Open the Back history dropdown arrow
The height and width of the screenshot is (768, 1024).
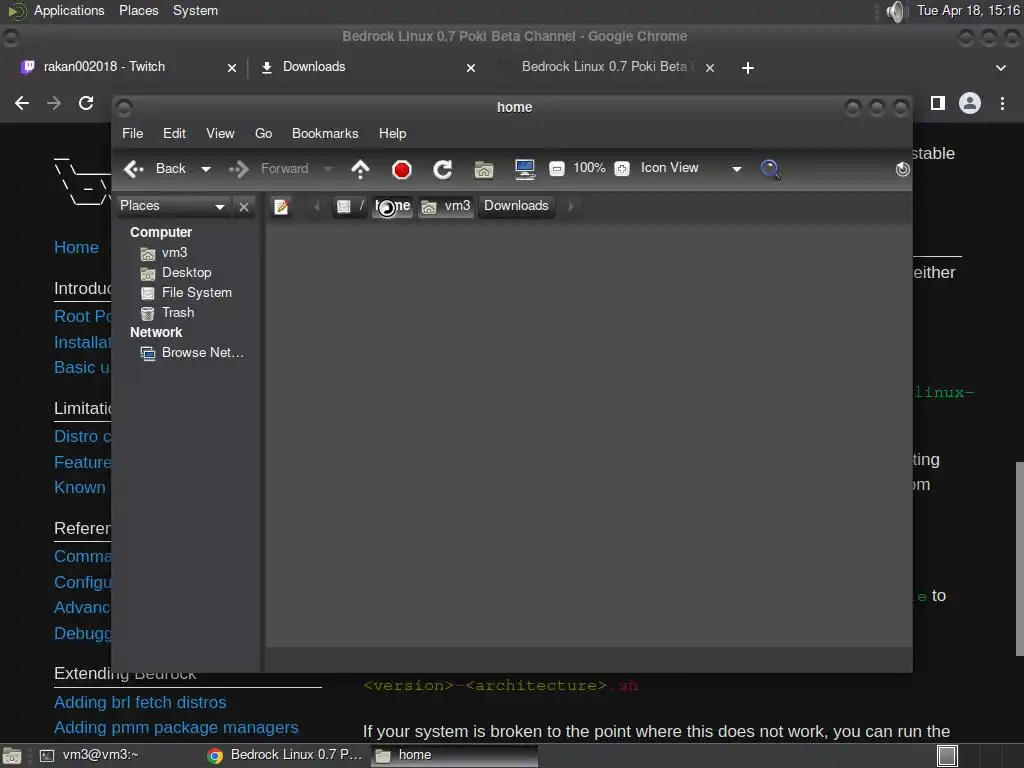pos(206,169)
